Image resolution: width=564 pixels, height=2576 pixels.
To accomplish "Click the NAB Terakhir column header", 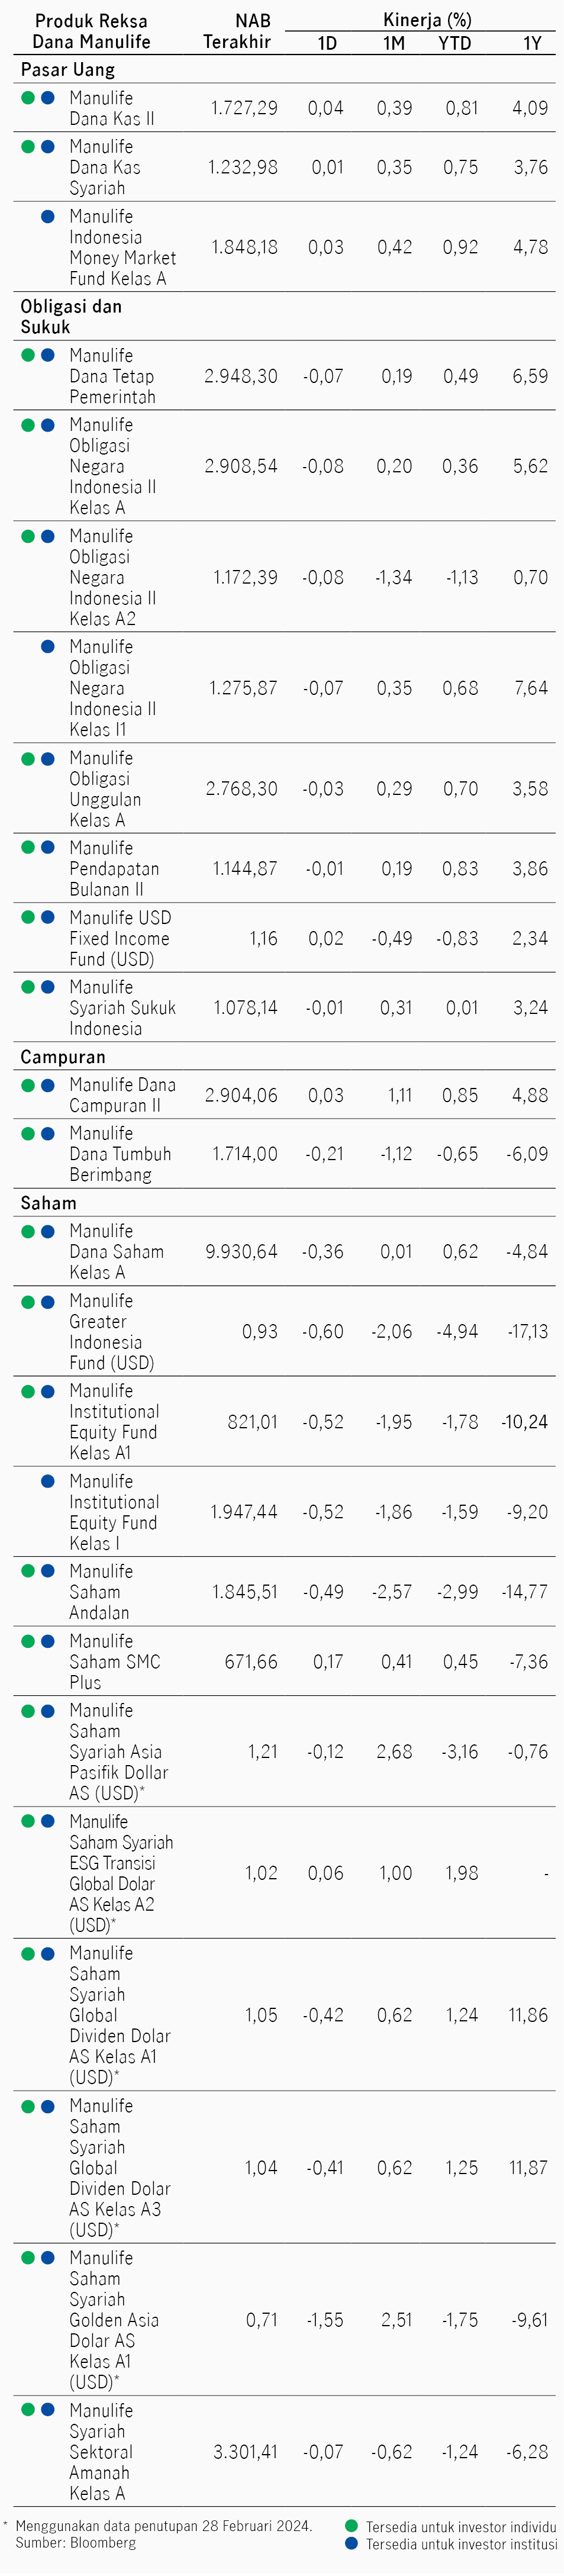I will coord(237,31).
